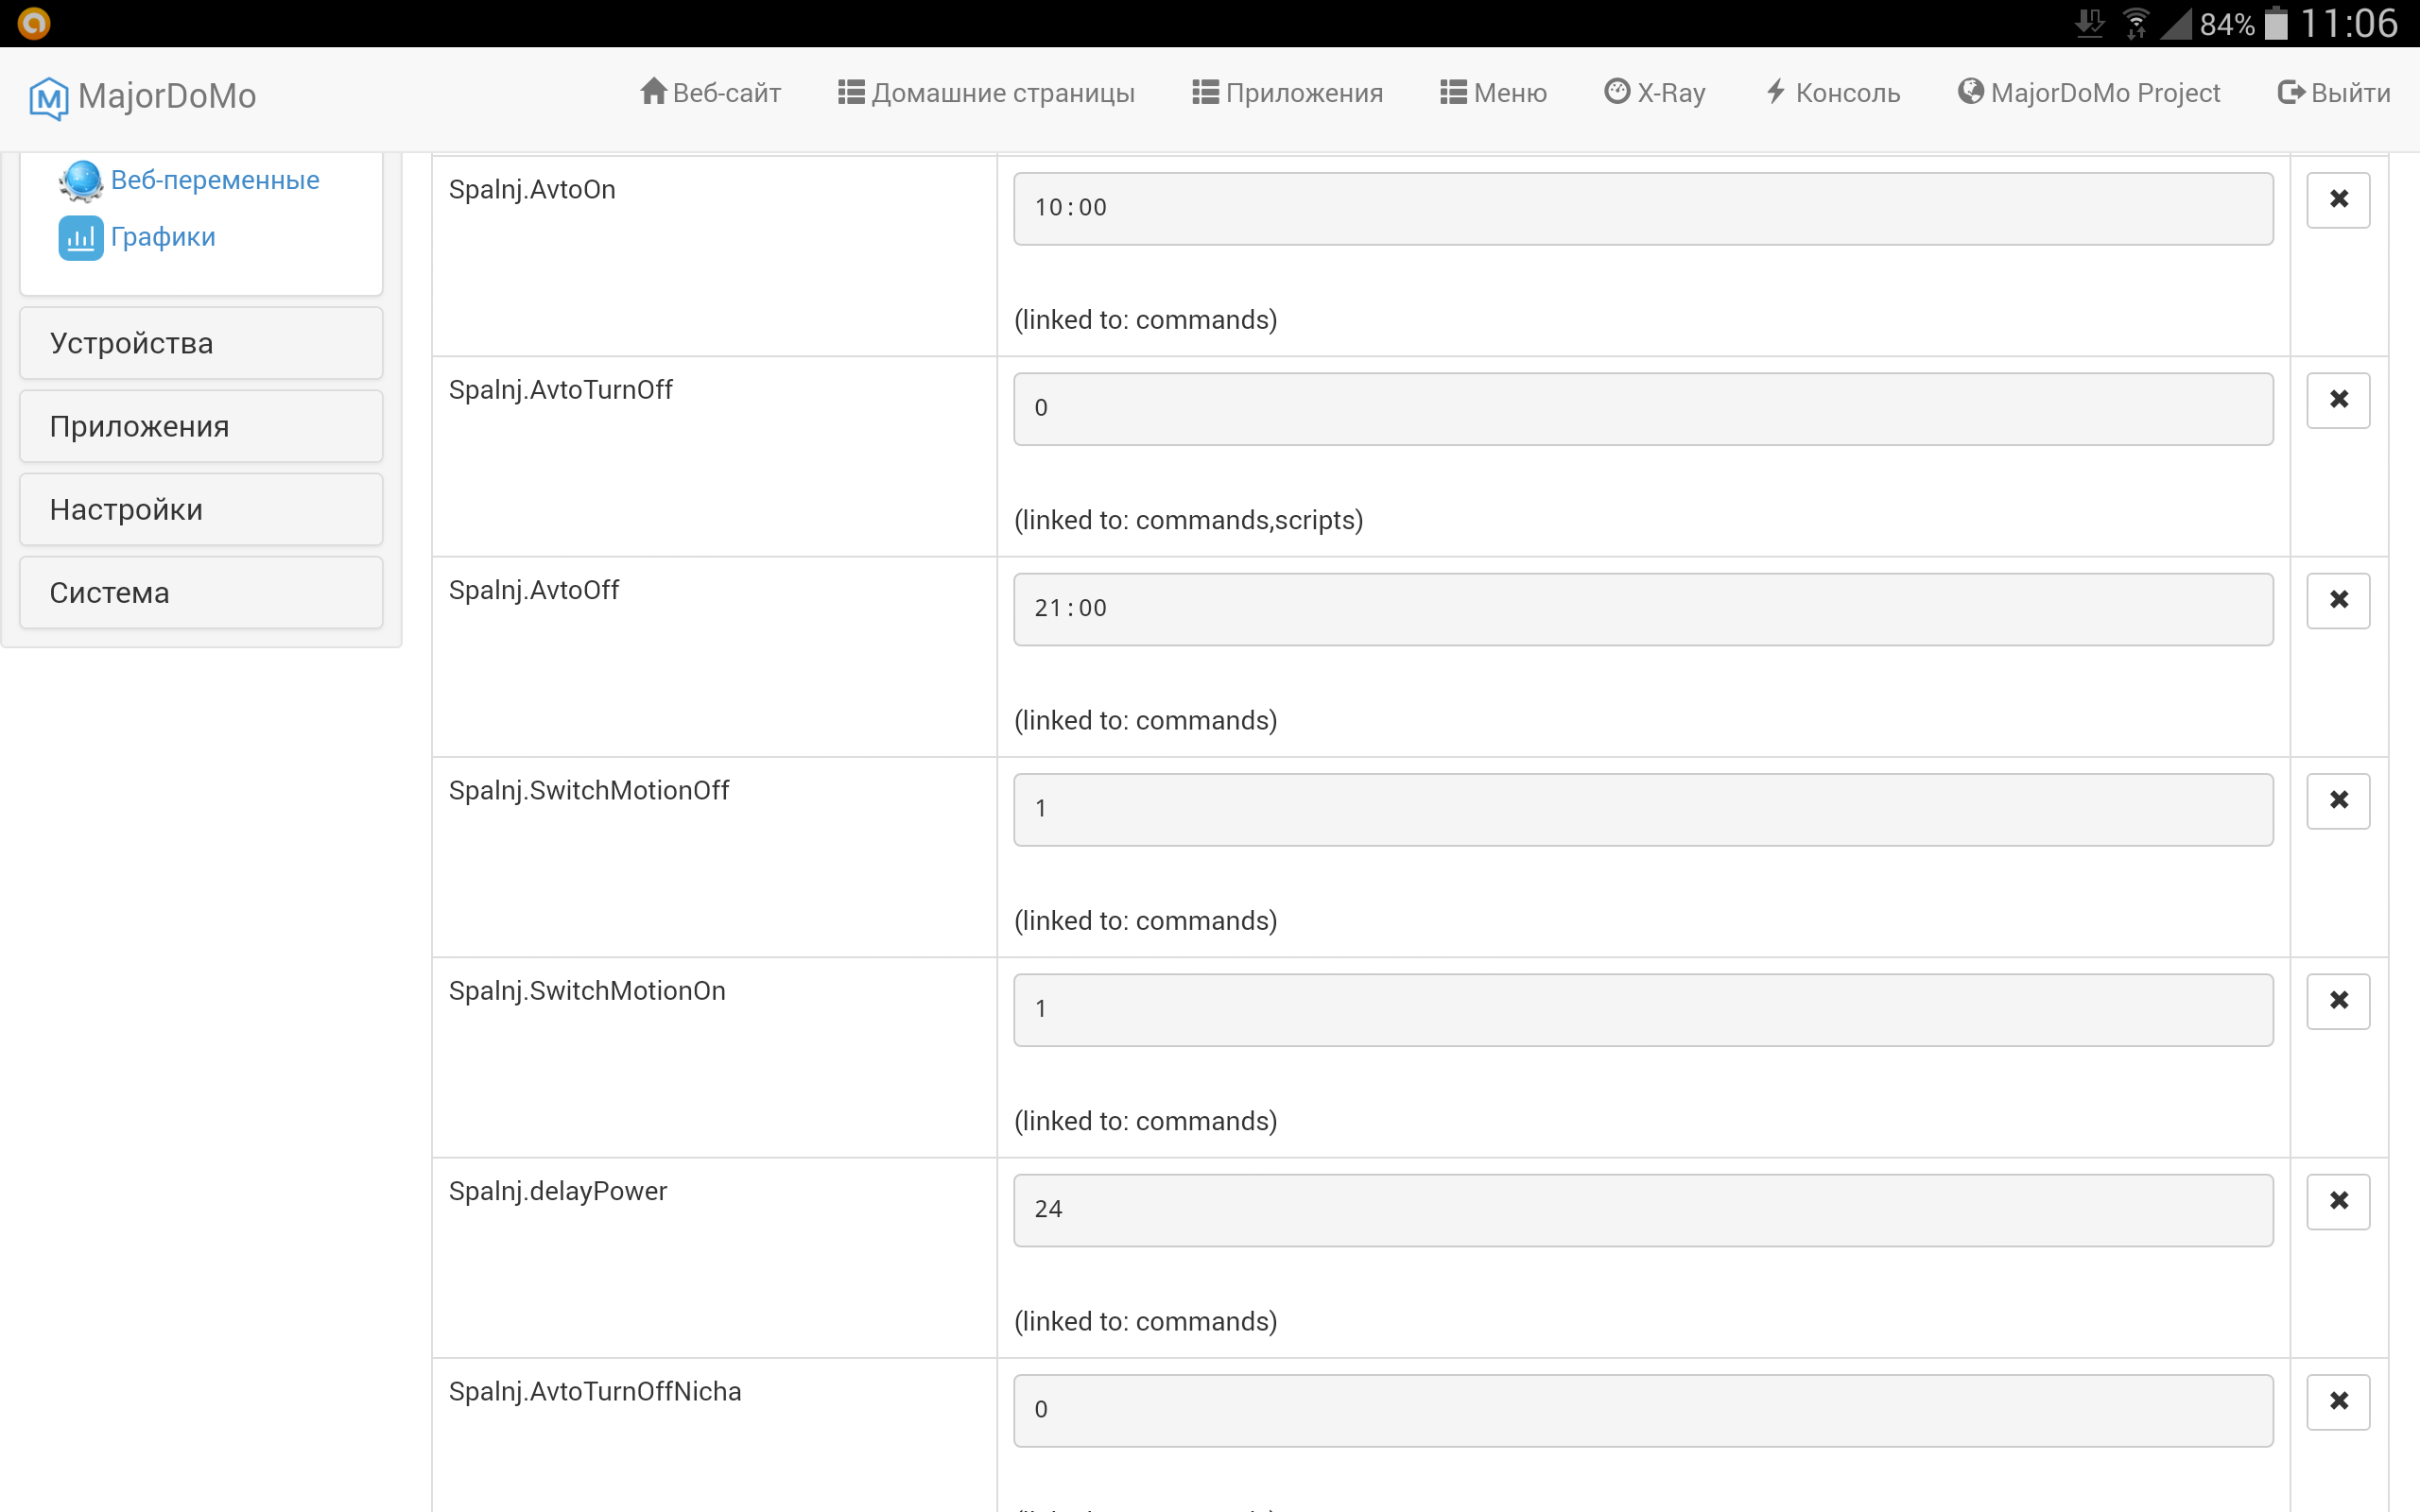Click the globe icon for MajorDoMo Project
This screenshot has height=1512, width=2420.
click(1970, 91)
